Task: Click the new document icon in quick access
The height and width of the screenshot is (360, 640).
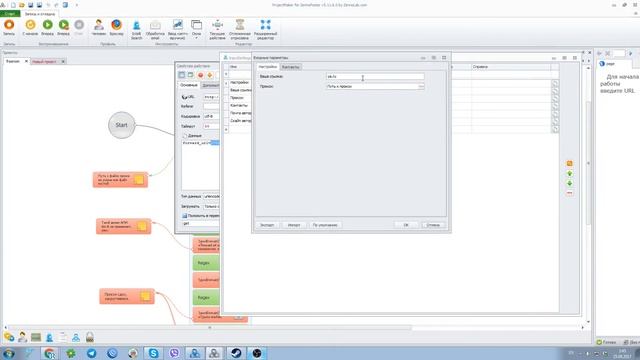Action: [x=13, y=5]
